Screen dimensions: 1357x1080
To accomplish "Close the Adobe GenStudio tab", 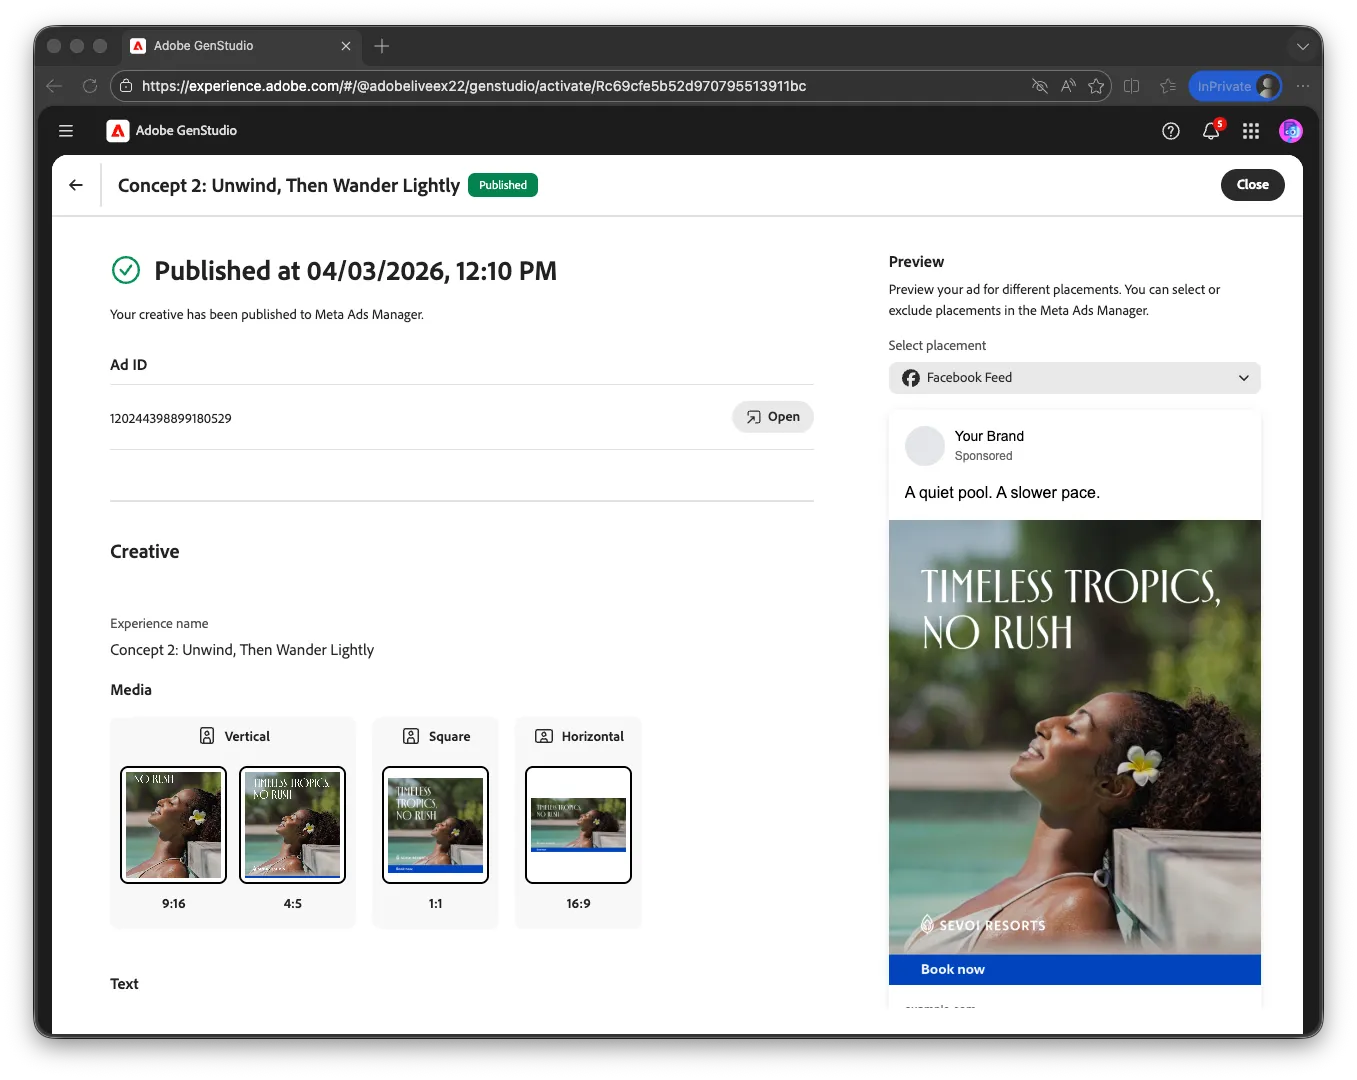I will (x=346, y=46).
